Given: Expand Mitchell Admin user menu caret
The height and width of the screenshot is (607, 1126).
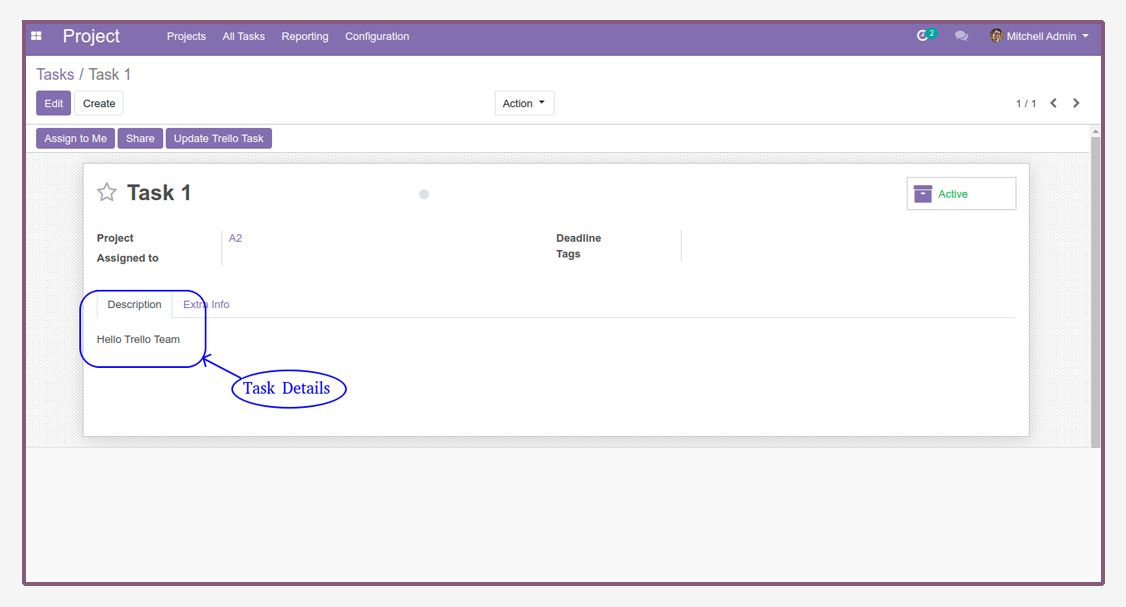Looking at the screenshot, I should coord(1086,36).
